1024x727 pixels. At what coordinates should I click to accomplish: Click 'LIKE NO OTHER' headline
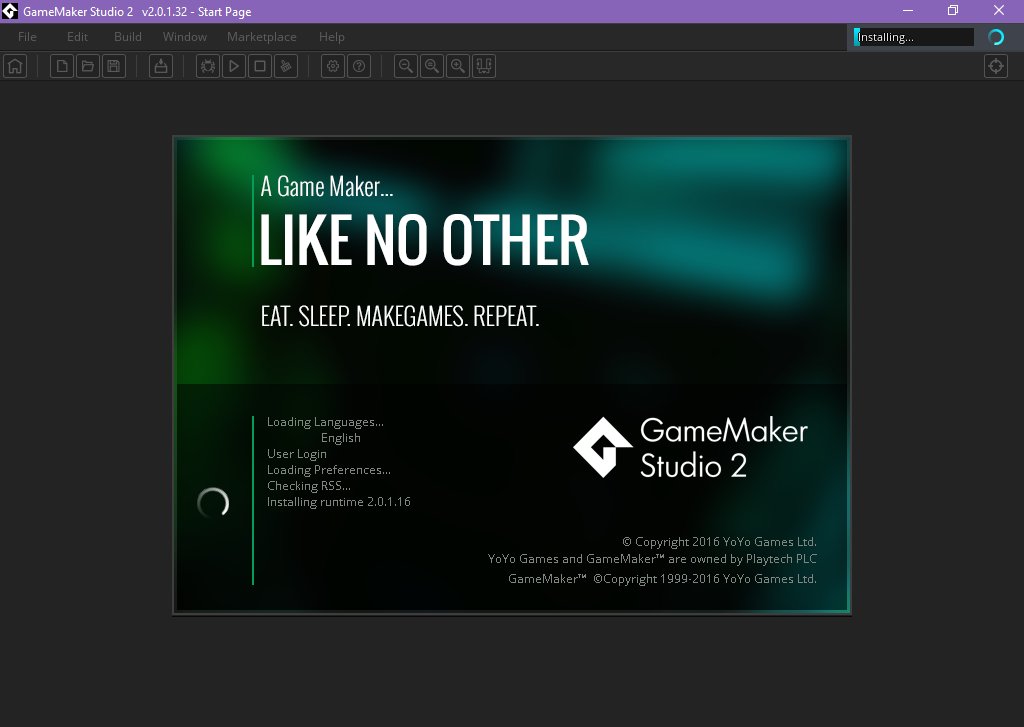click(424, 240)
